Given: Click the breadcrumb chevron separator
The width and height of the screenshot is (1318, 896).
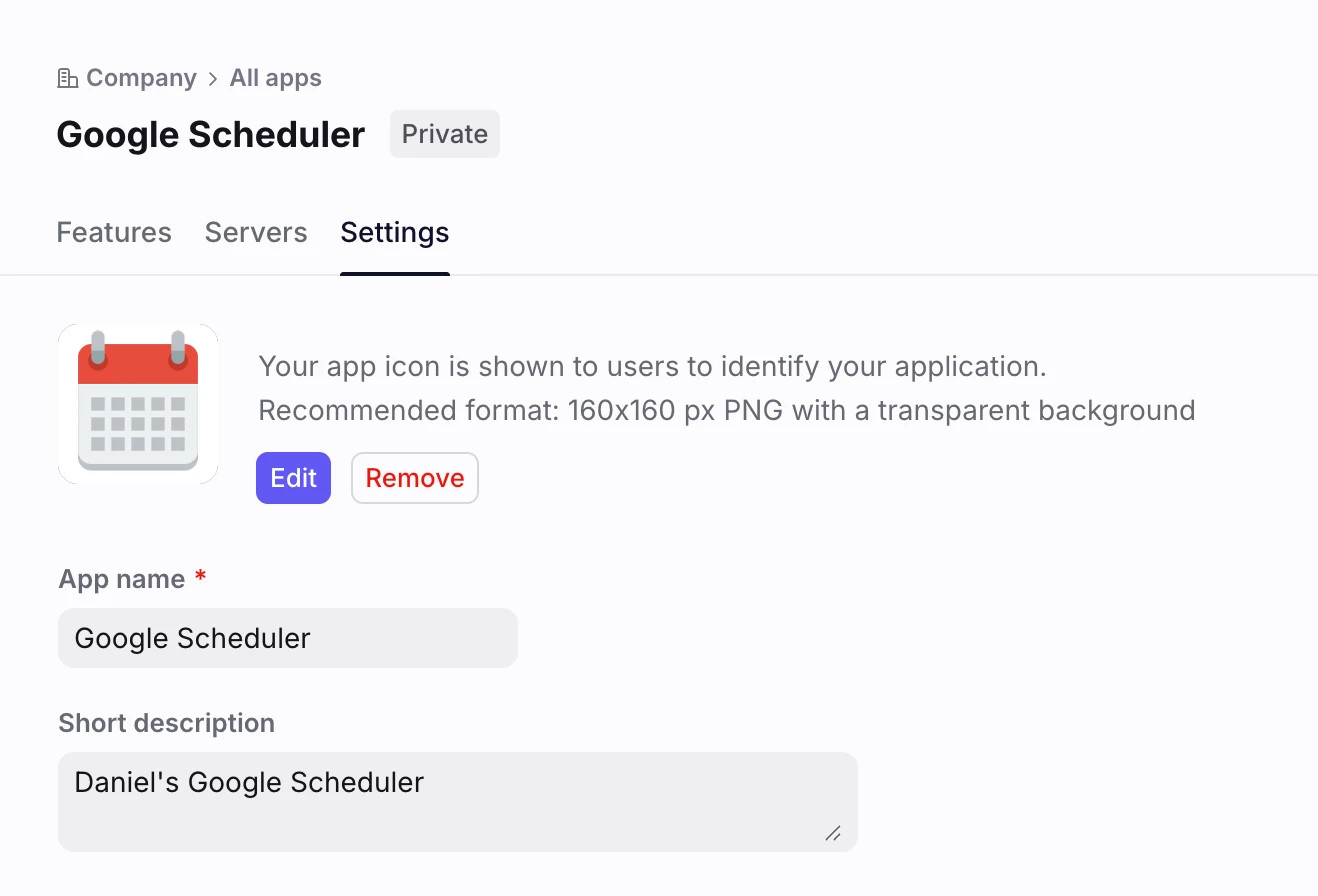Looking at the screenshot, I should [213, 79].
